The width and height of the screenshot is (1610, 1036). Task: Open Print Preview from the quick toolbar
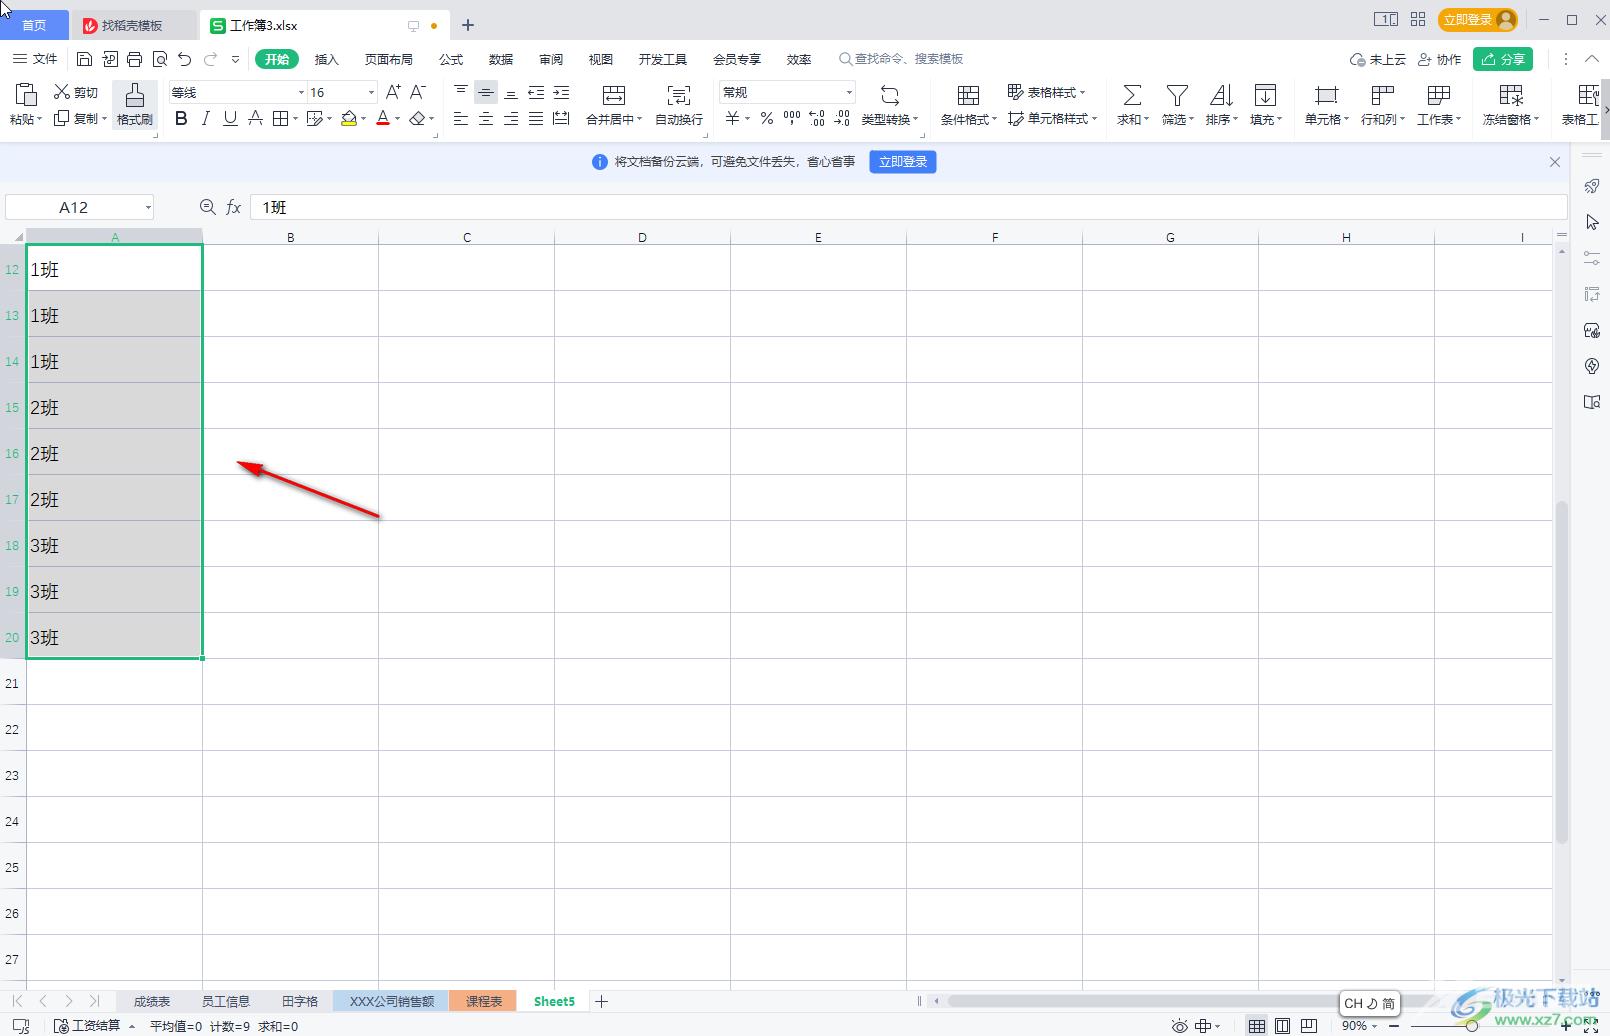click(x=160, y=59)
